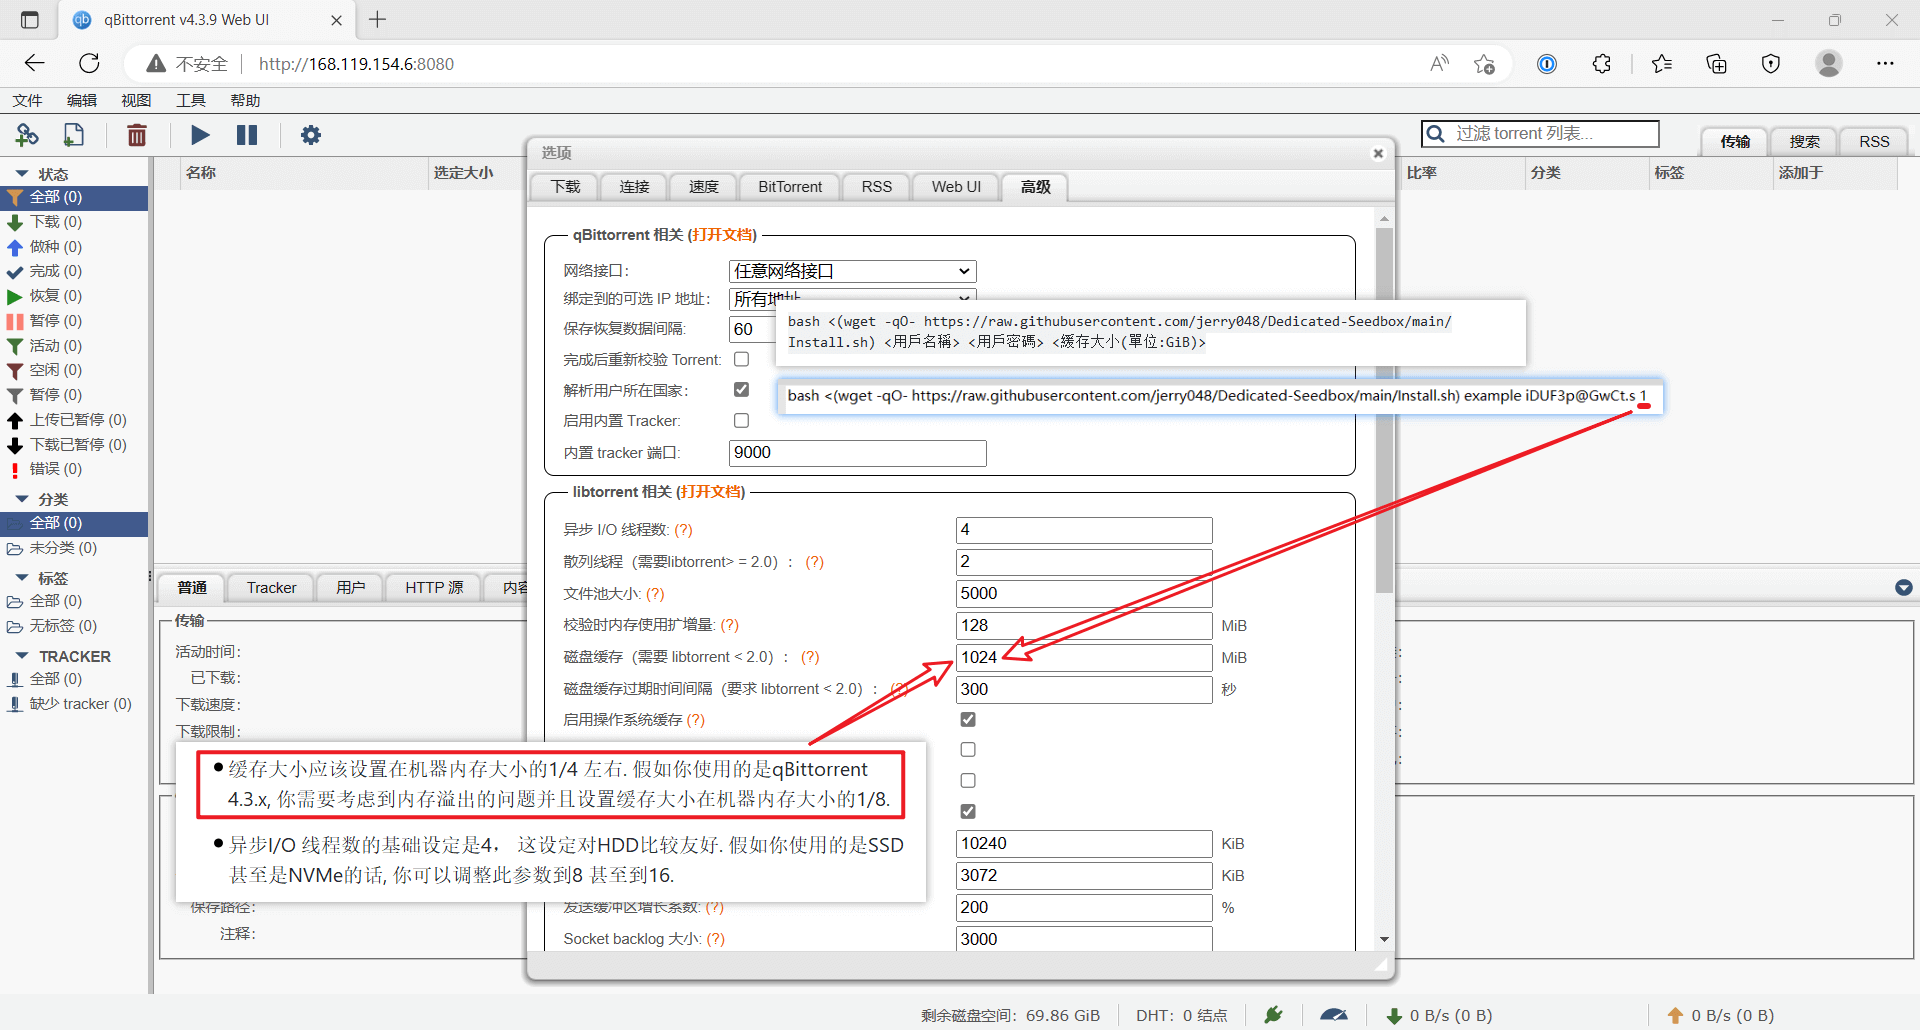The height and width of the screenshot is (1030, 1920).
Task: Click browser essentials shield icon
Action: pos(1771,63)
